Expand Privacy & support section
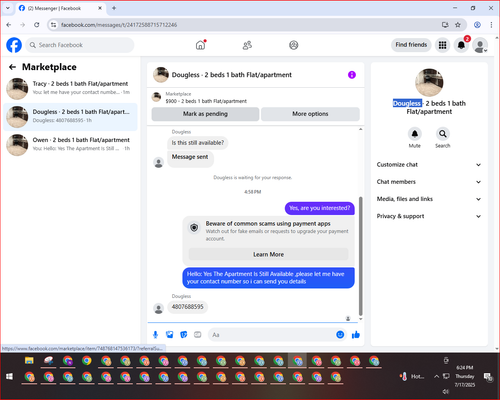500x400 pixels. pos(429,216)
